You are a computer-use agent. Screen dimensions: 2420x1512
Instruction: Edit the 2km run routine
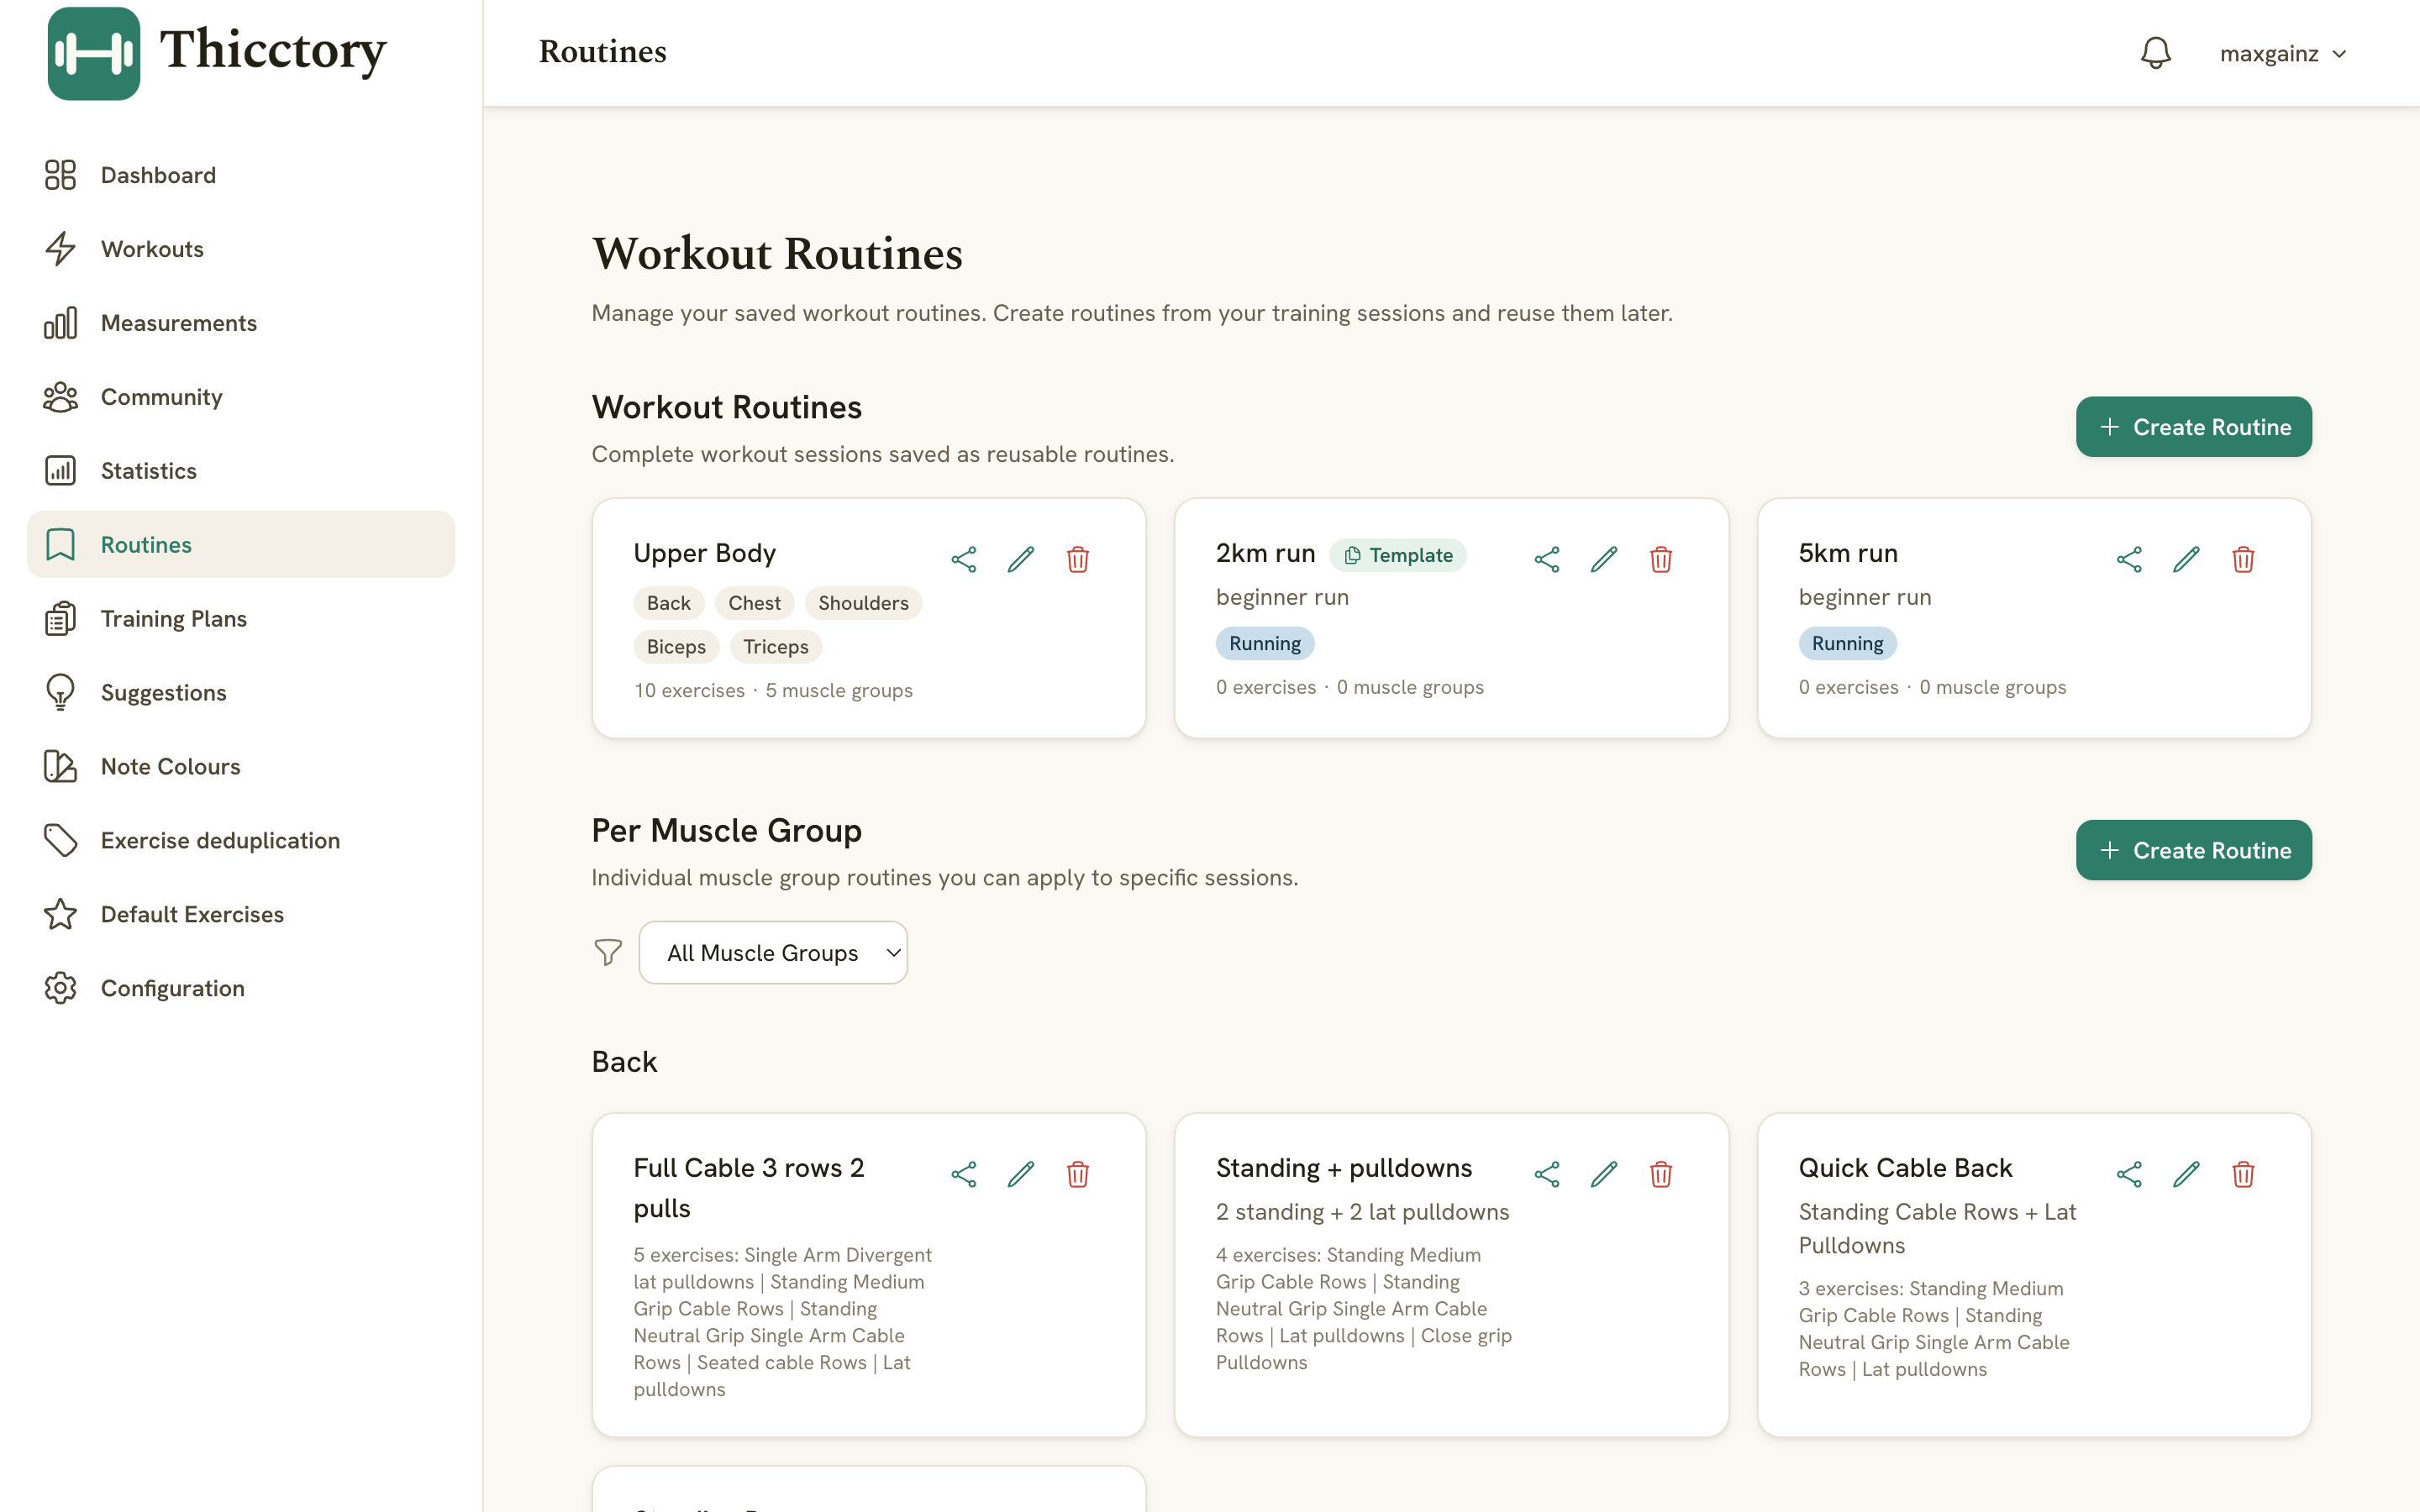tap(1603, 559)
